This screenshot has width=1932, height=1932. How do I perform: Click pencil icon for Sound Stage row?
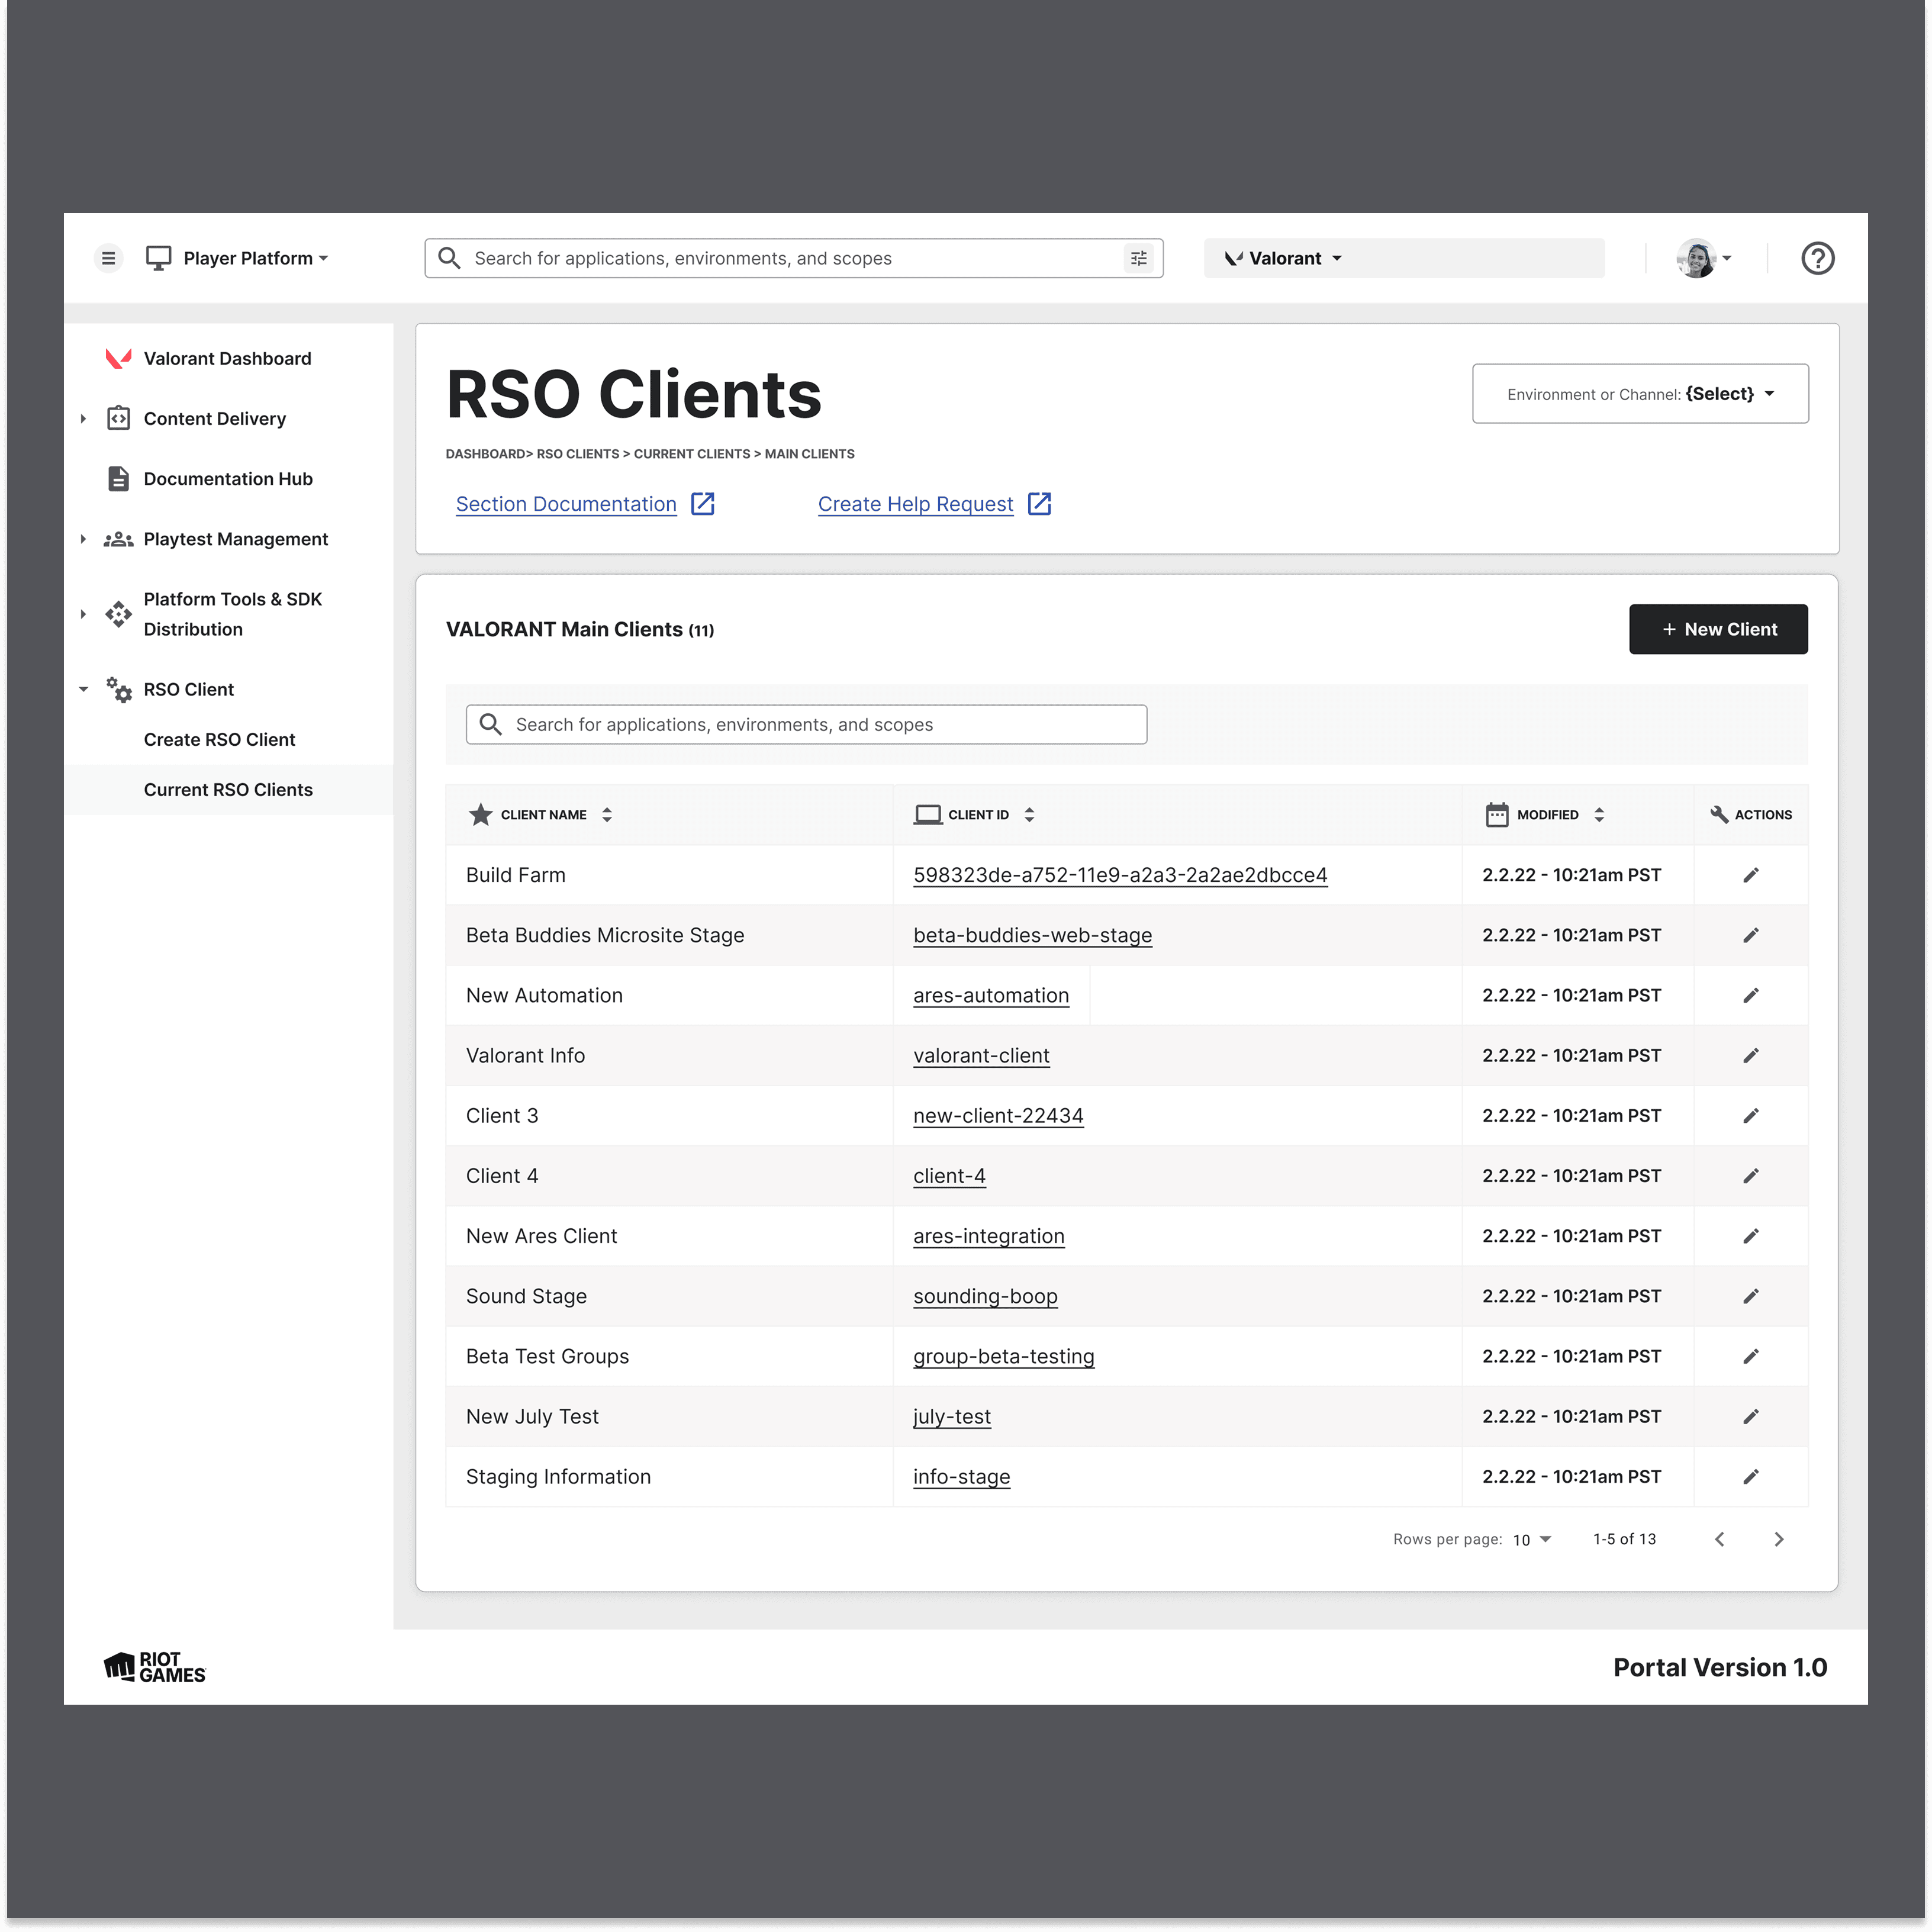(x=1750, y=1296)
